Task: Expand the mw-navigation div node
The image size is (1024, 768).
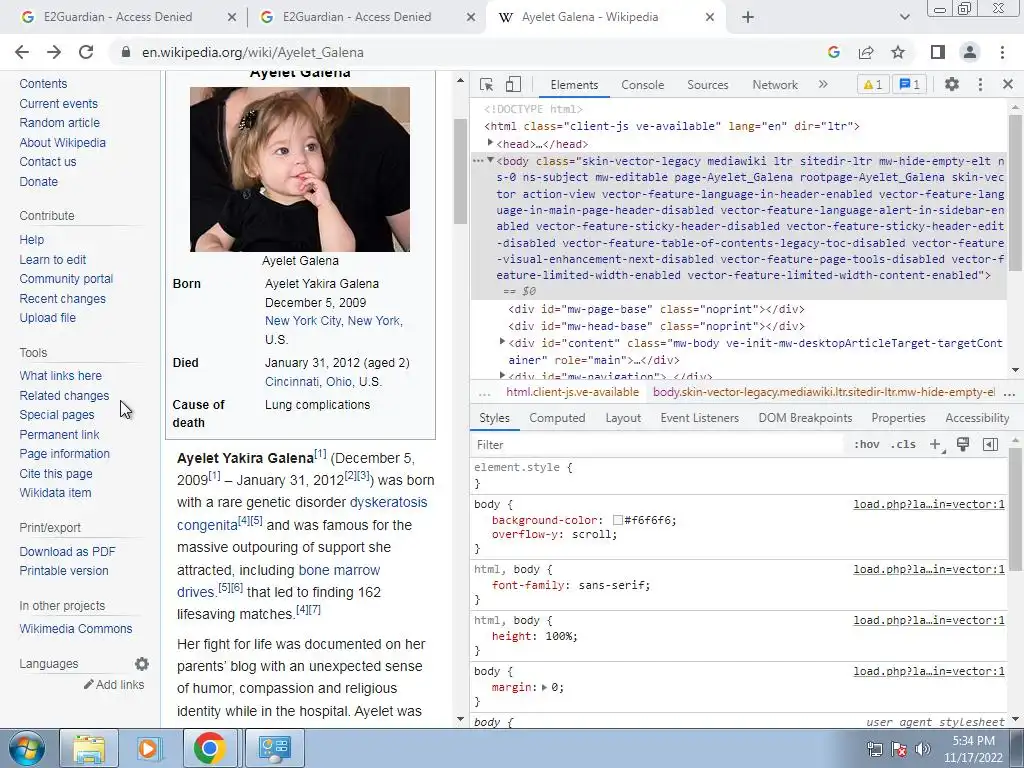Action: tap(502, 375)
